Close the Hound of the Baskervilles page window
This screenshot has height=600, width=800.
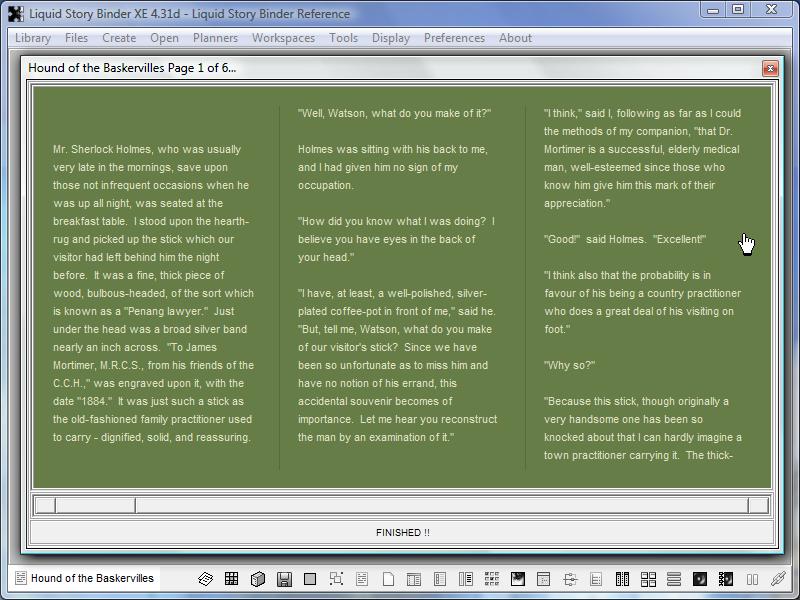point(769,69)
